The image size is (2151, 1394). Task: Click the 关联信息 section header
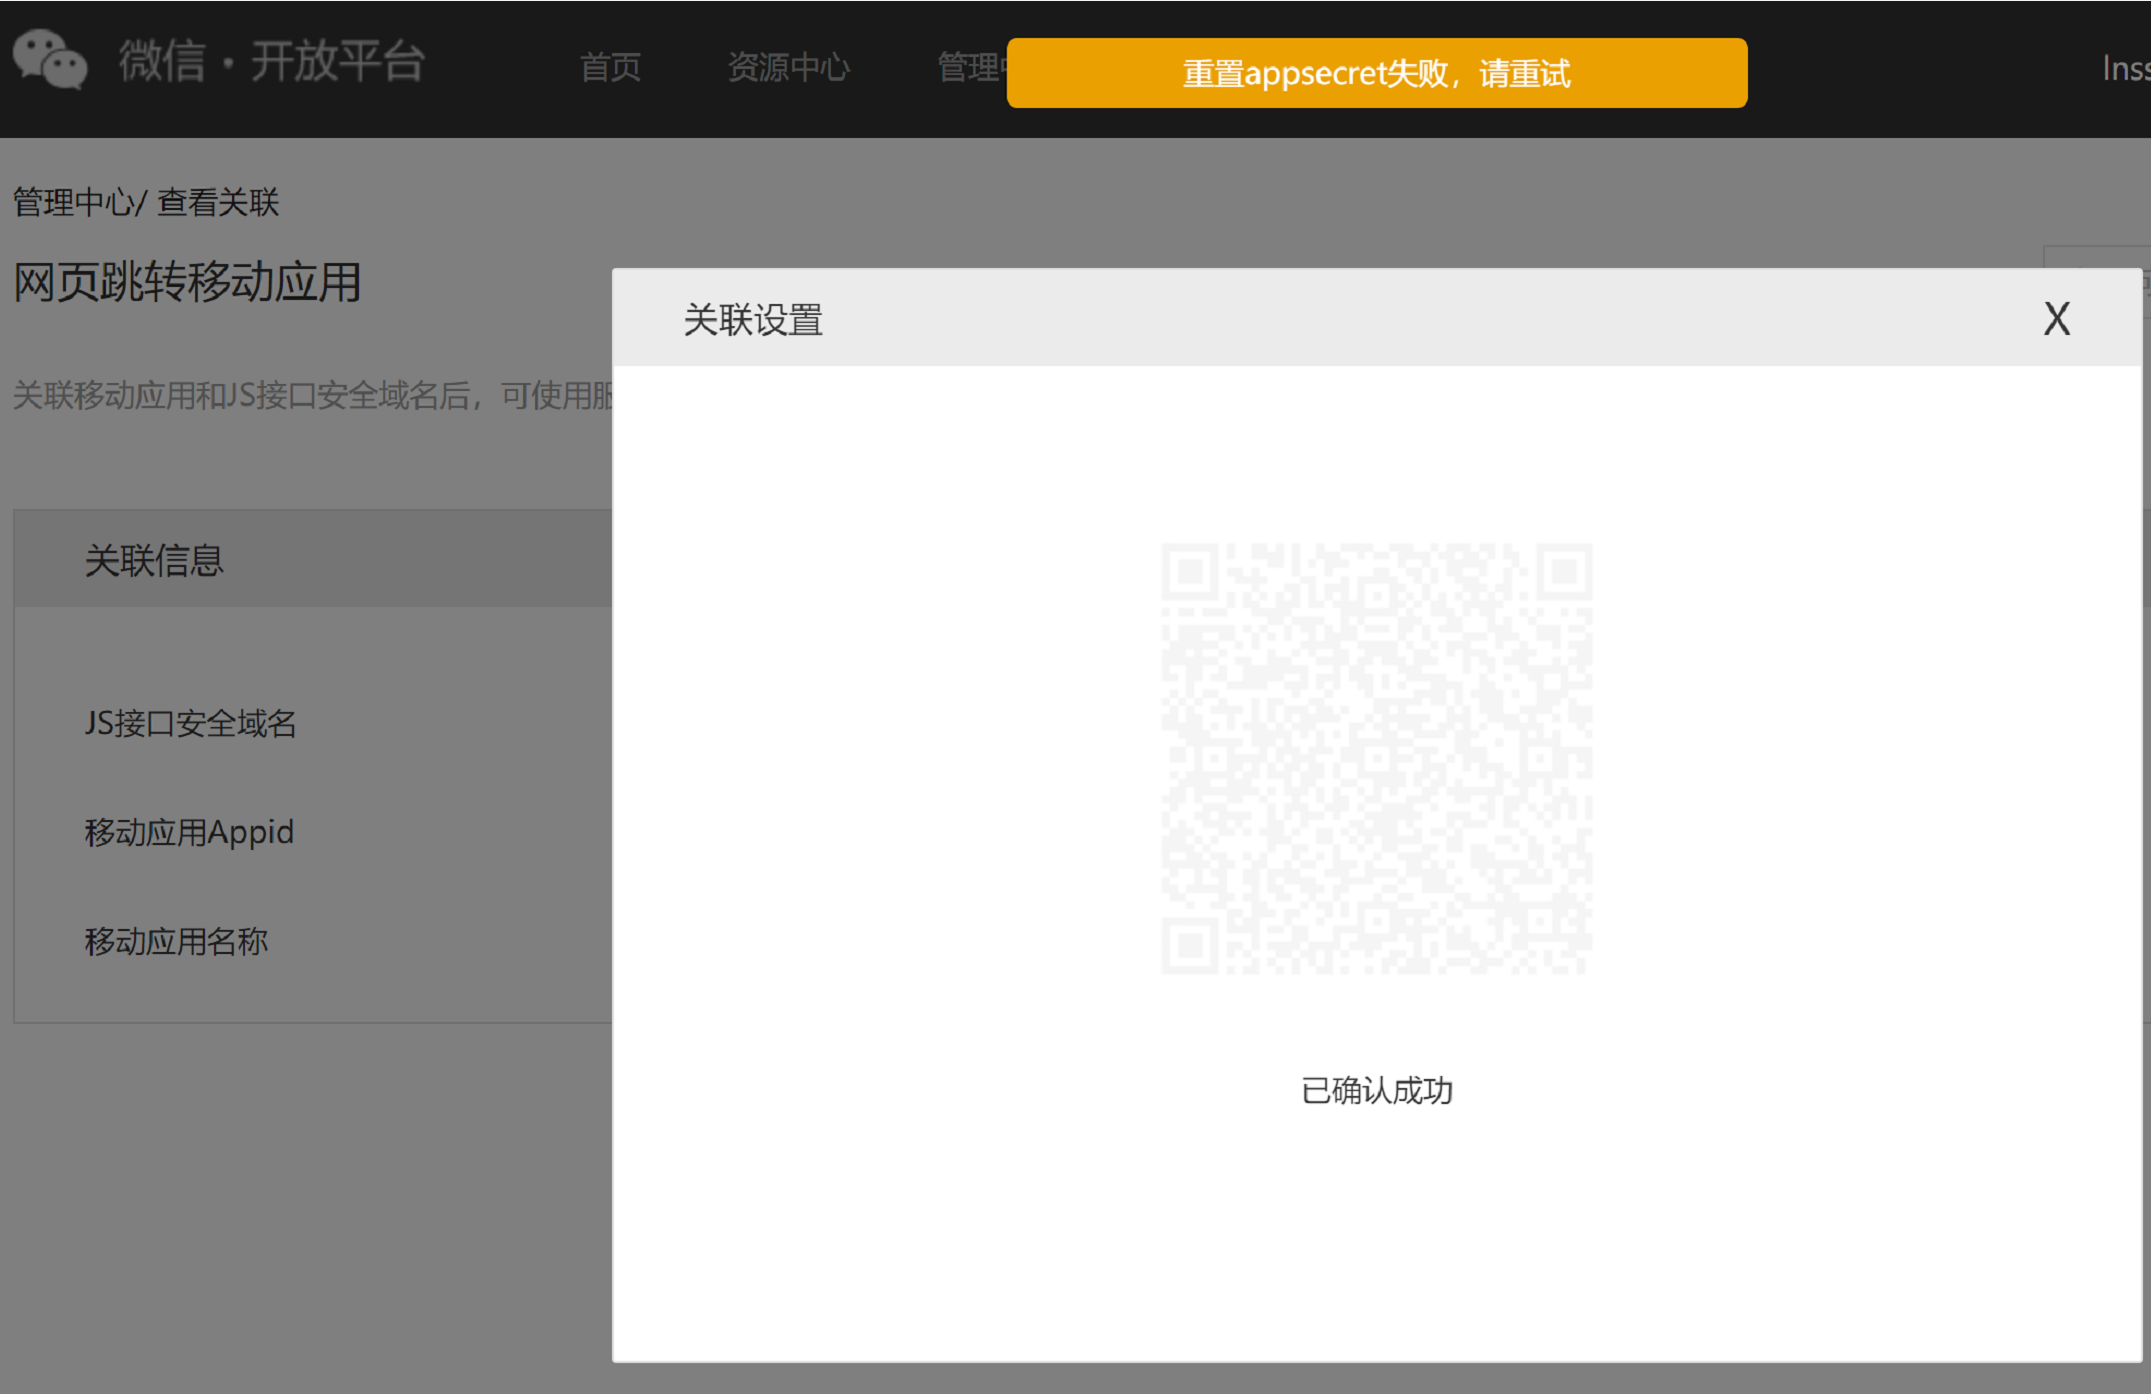click(x=154, y=560)
